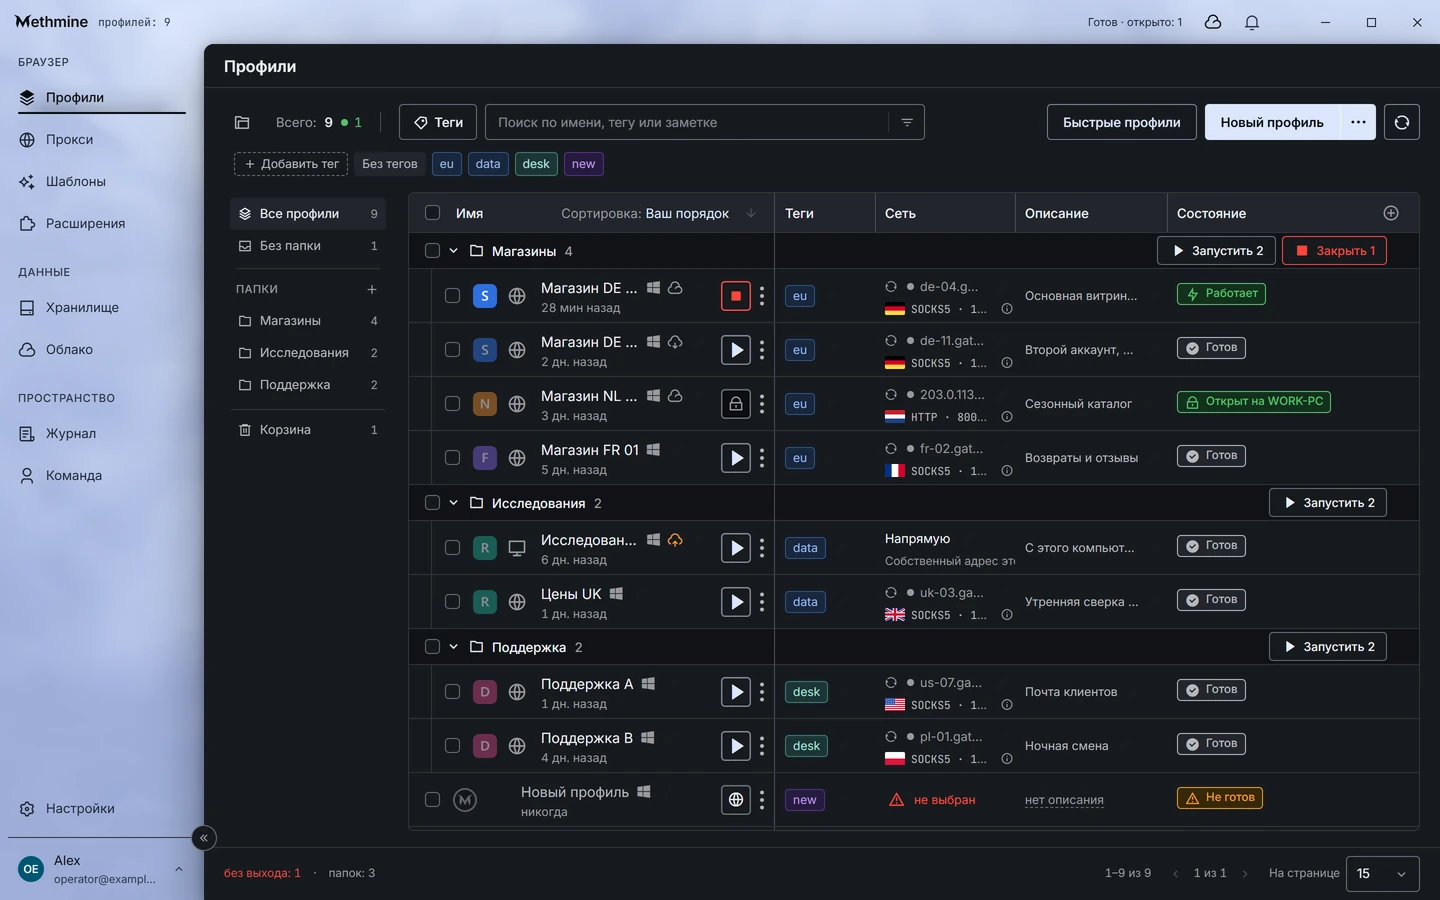Screen dimensions: 1440x900
Task: Expand the Alex account menu
Action: pos(102,869)
